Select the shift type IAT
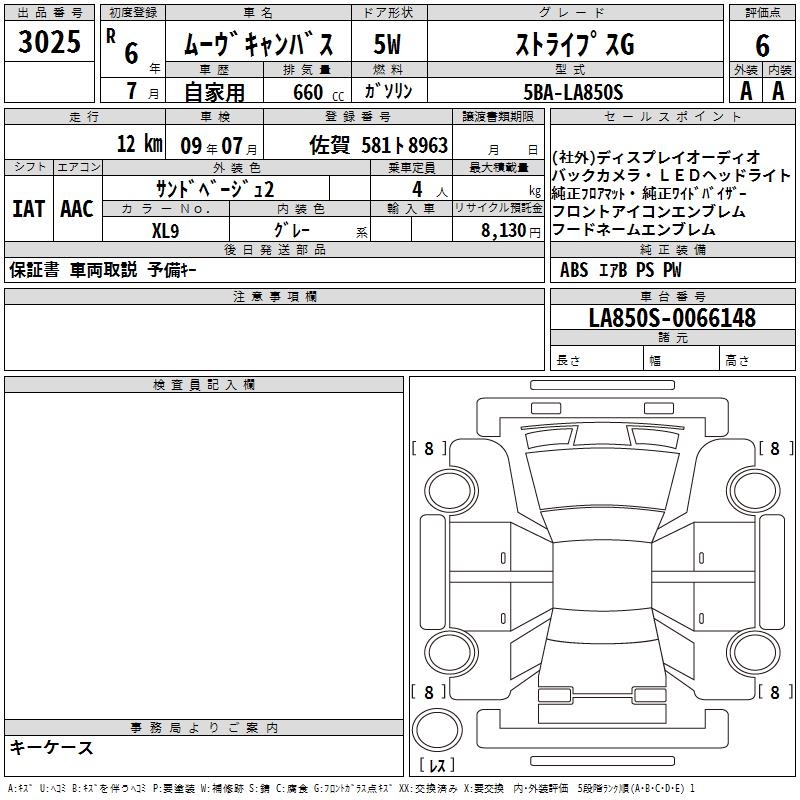The image size is (800, 800). (x=28, y=209)
